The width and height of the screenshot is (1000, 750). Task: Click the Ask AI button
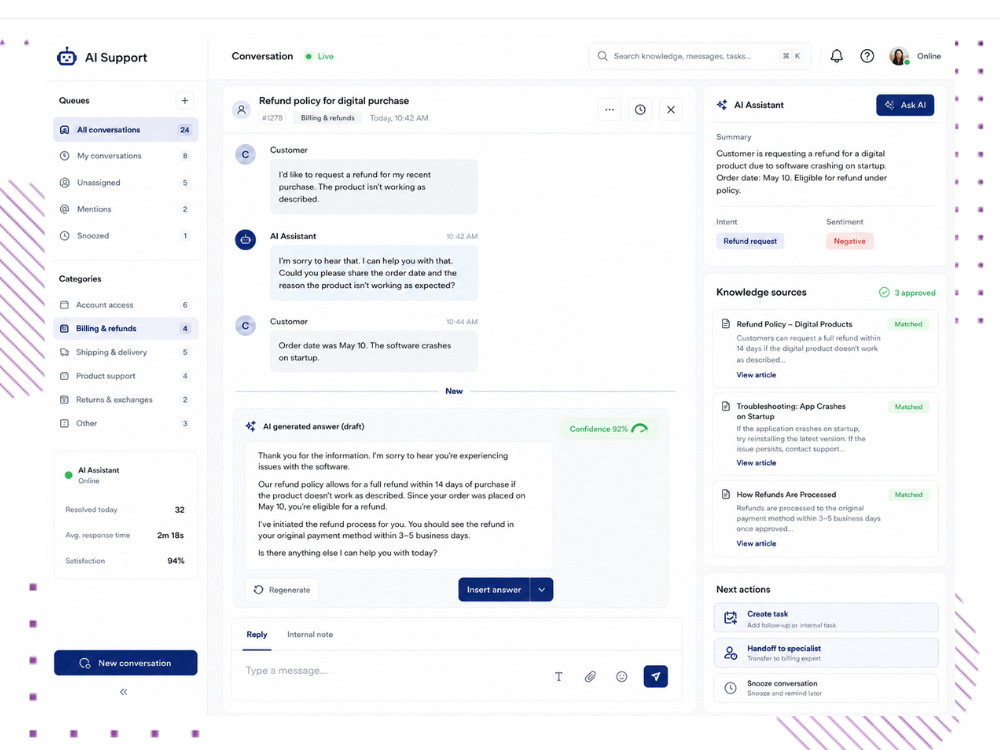click(x=905, y=105)
